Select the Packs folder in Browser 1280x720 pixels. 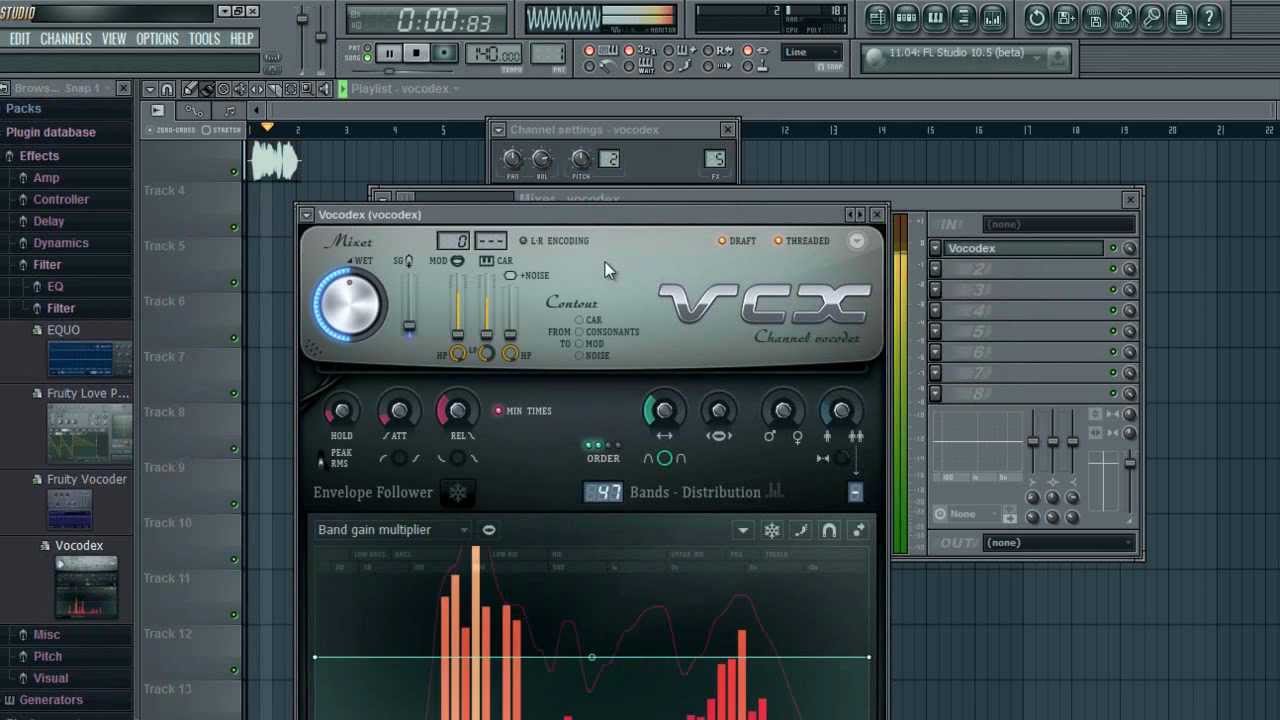point(23,108)
